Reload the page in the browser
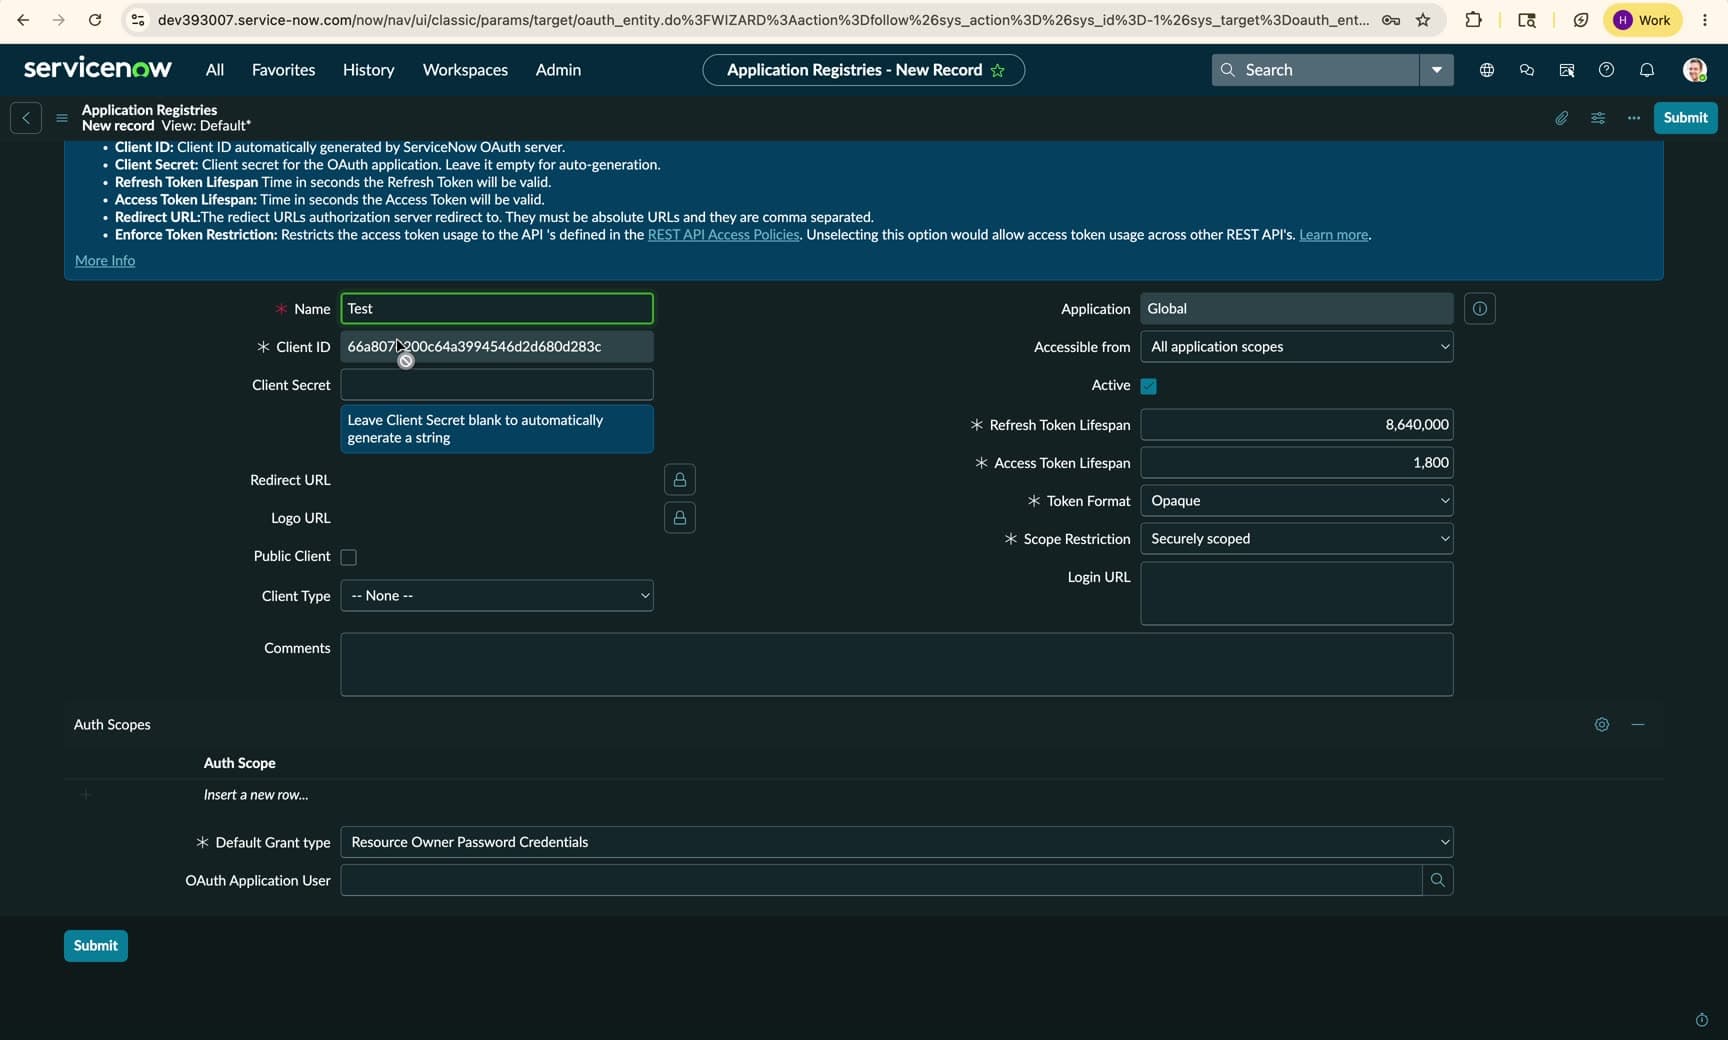1728x1040 pixels. 95,20
